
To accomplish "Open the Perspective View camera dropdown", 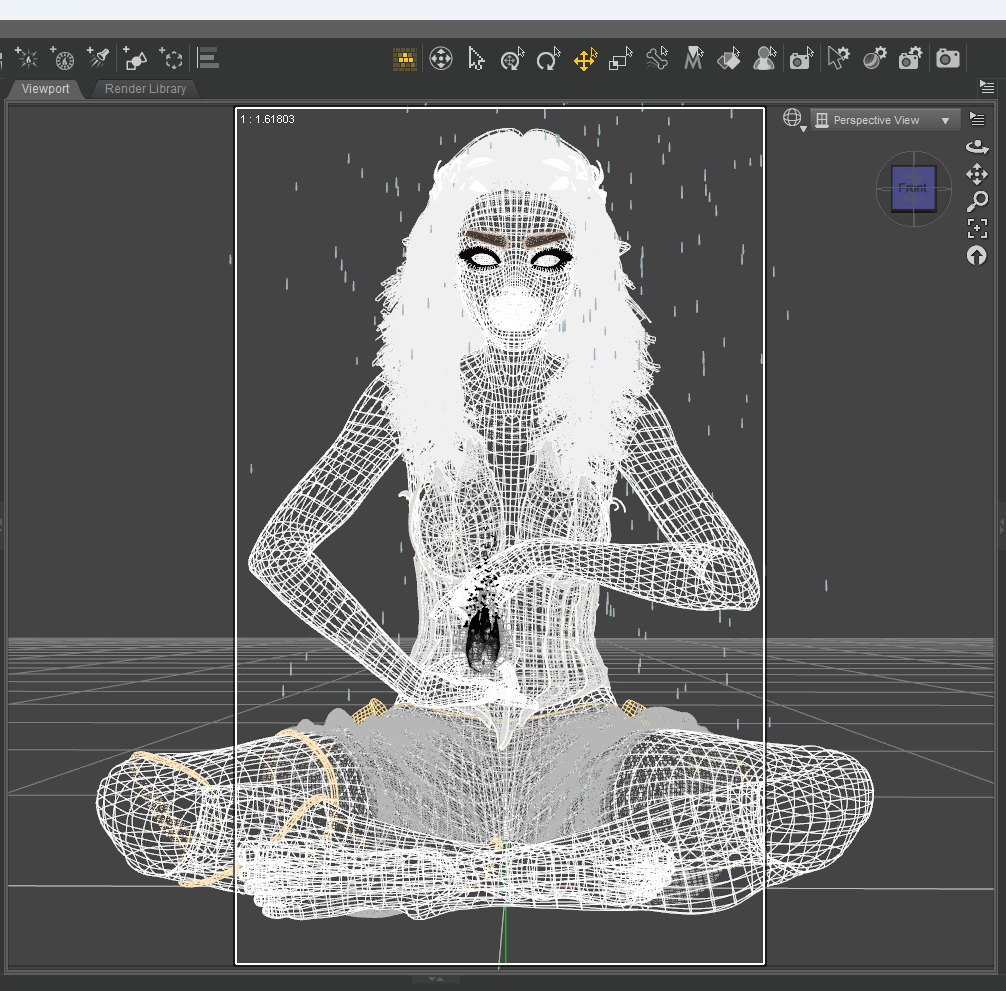I will pyautogui.click(x=885, y=120).
